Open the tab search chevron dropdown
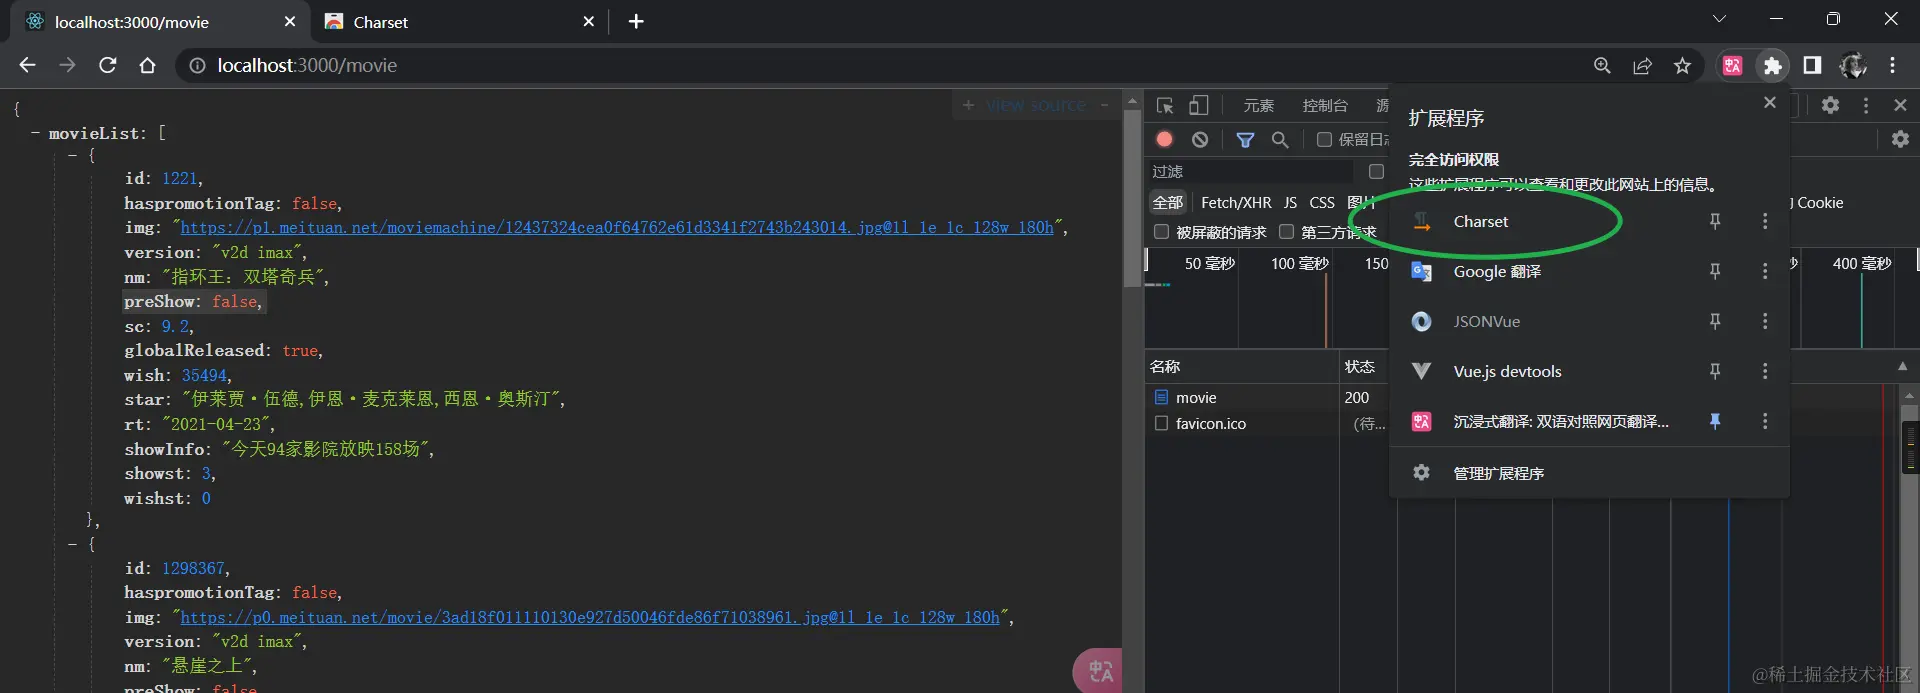 tap(1719, 19)
